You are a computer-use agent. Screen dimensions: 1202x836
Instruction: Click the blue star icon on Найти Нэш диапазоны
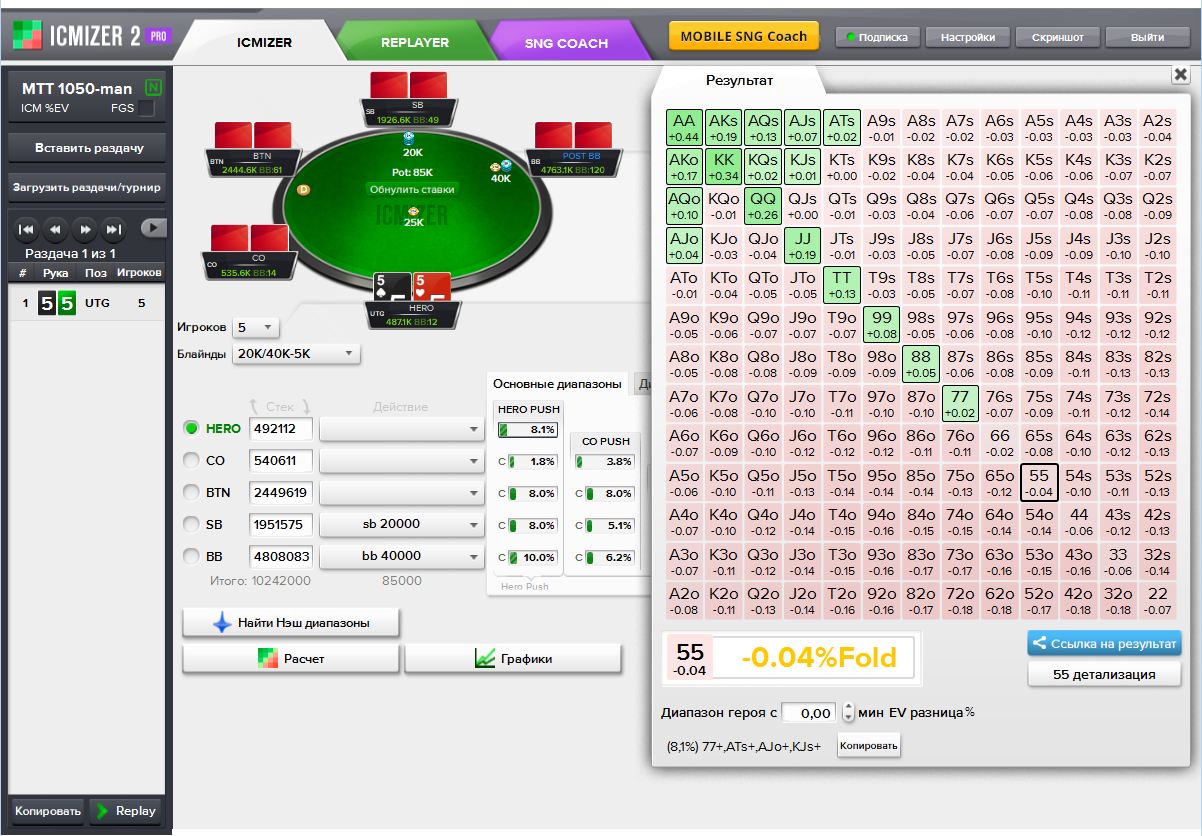tap(222, 623)
